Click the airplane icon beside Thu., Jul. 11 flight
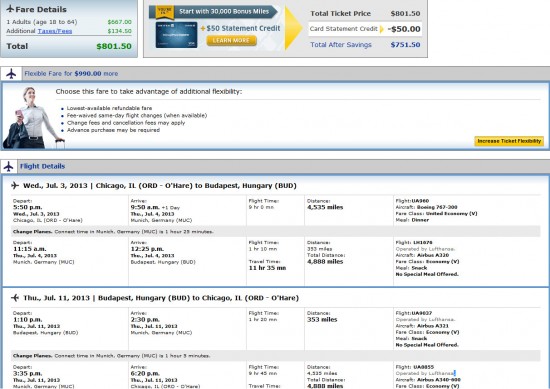 coord(15,298)
